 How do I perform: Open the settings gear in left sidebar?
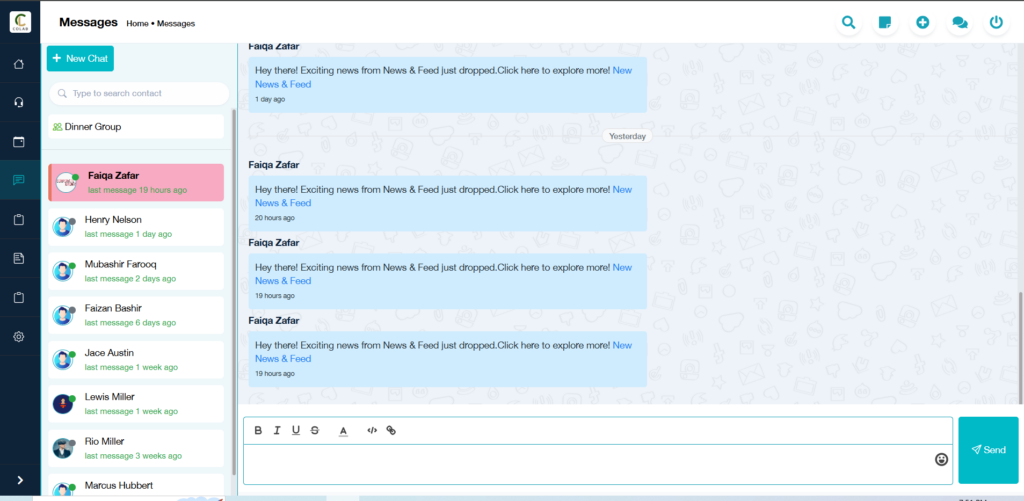(x=19, y=336)
